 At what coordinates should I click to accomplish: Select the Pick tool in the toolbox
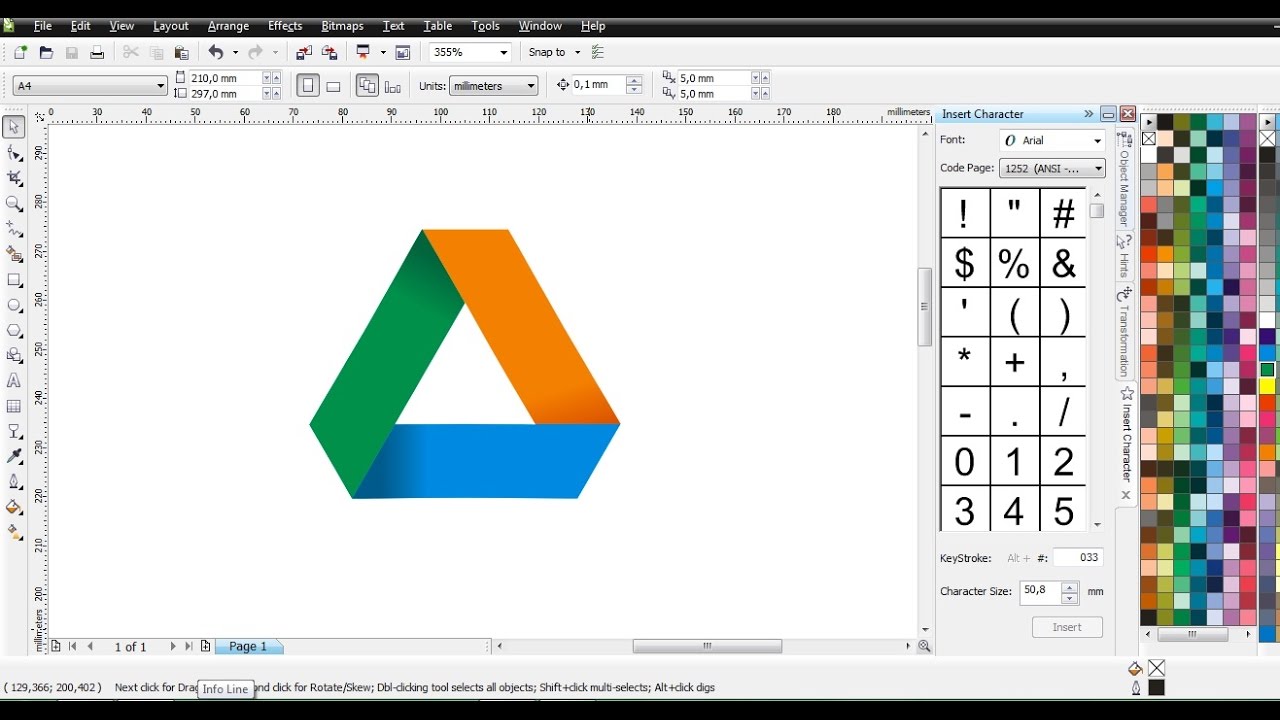pos(14,127)
